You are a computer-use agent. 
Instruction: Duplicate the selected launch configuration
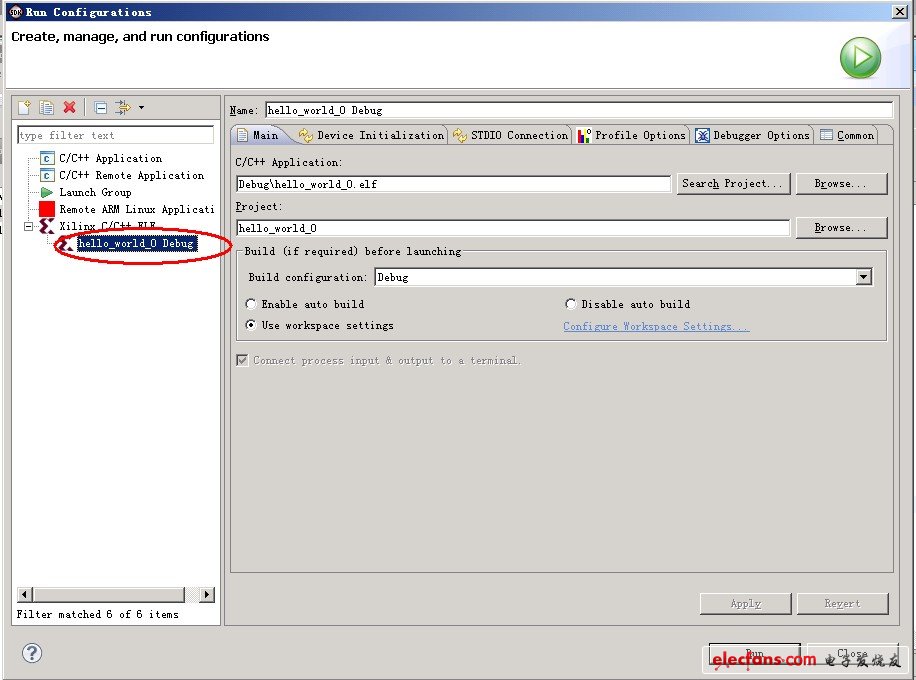(x=46, y=107)
